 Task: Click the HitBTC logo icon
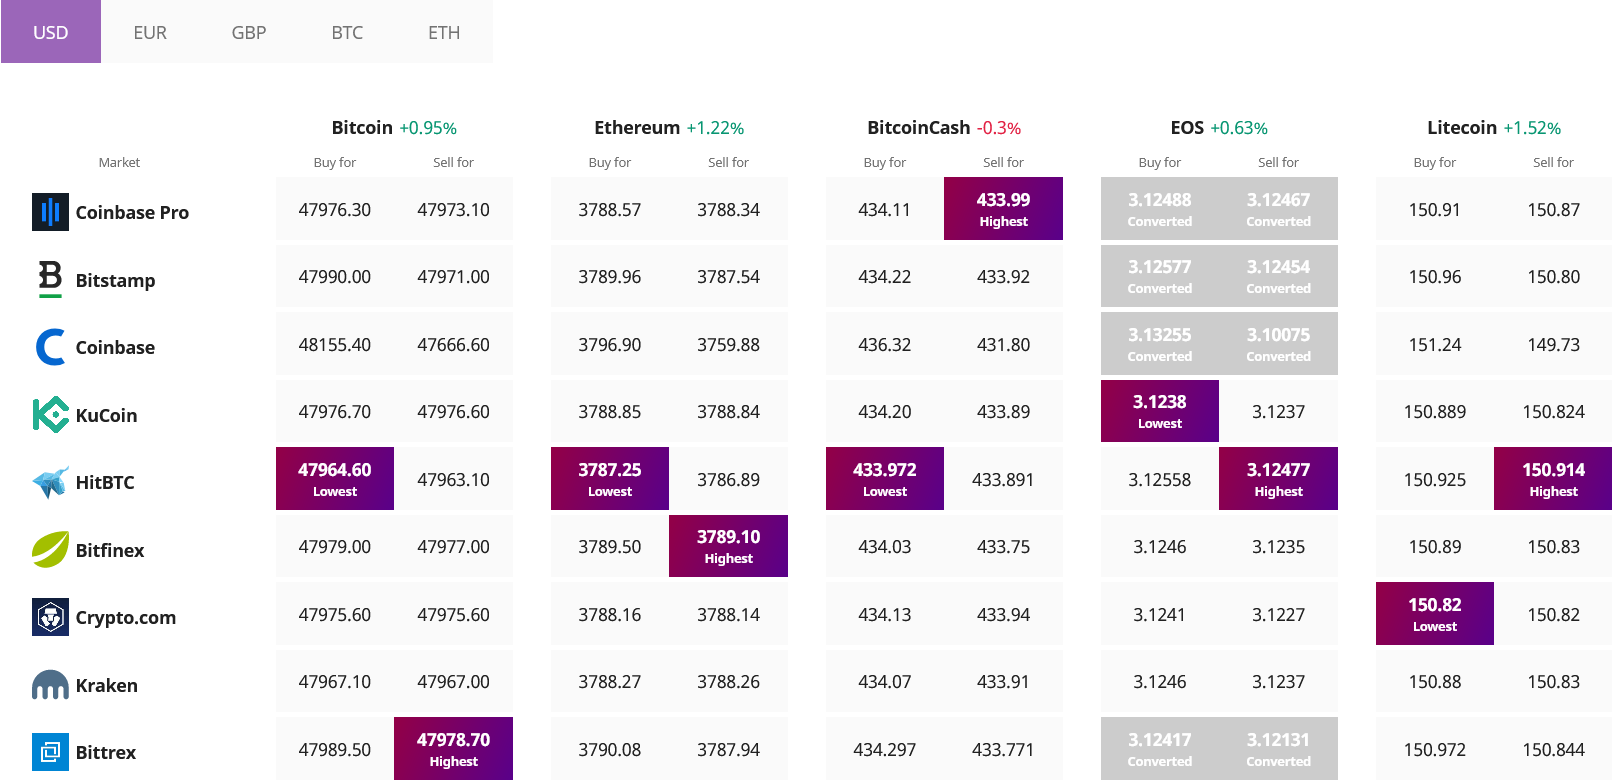pos(50,482)
